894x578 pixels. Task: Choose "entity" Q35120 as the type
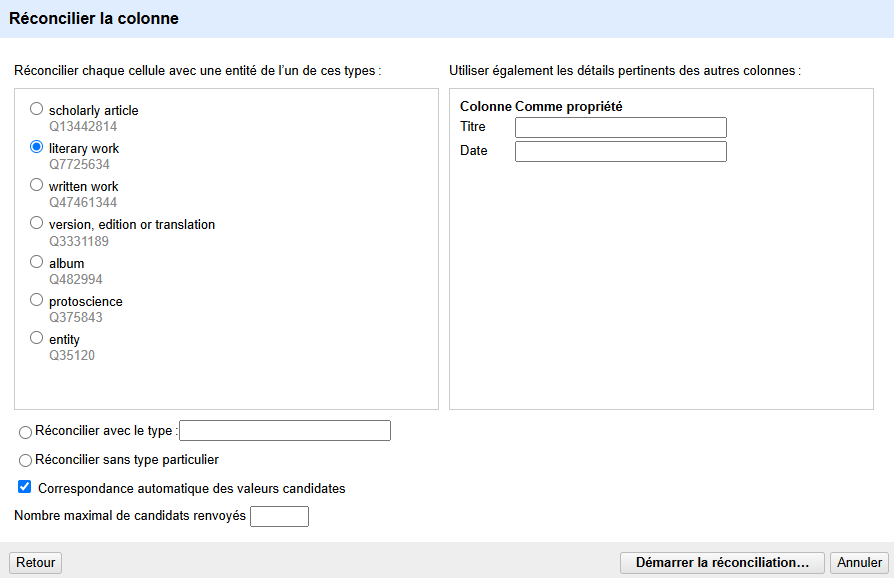pyautogui.click(x=37, y=337)
